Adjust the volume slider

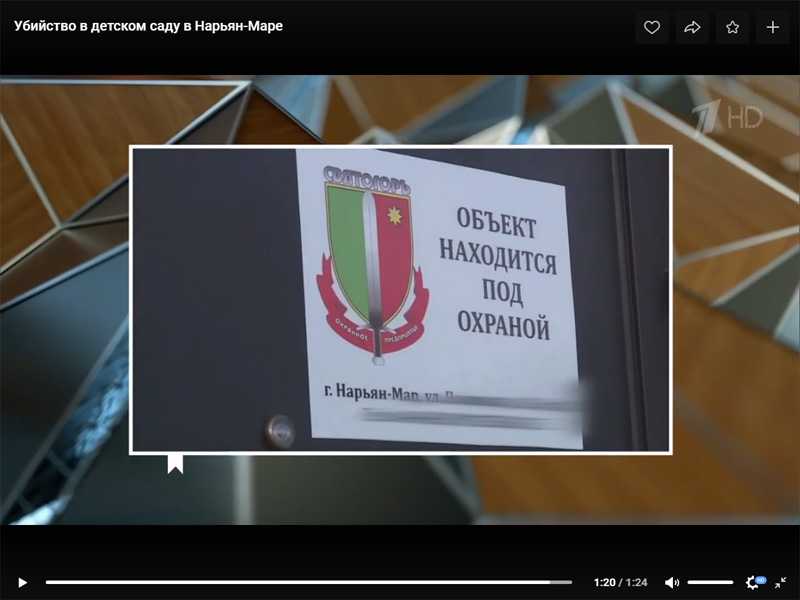(710, 582)
